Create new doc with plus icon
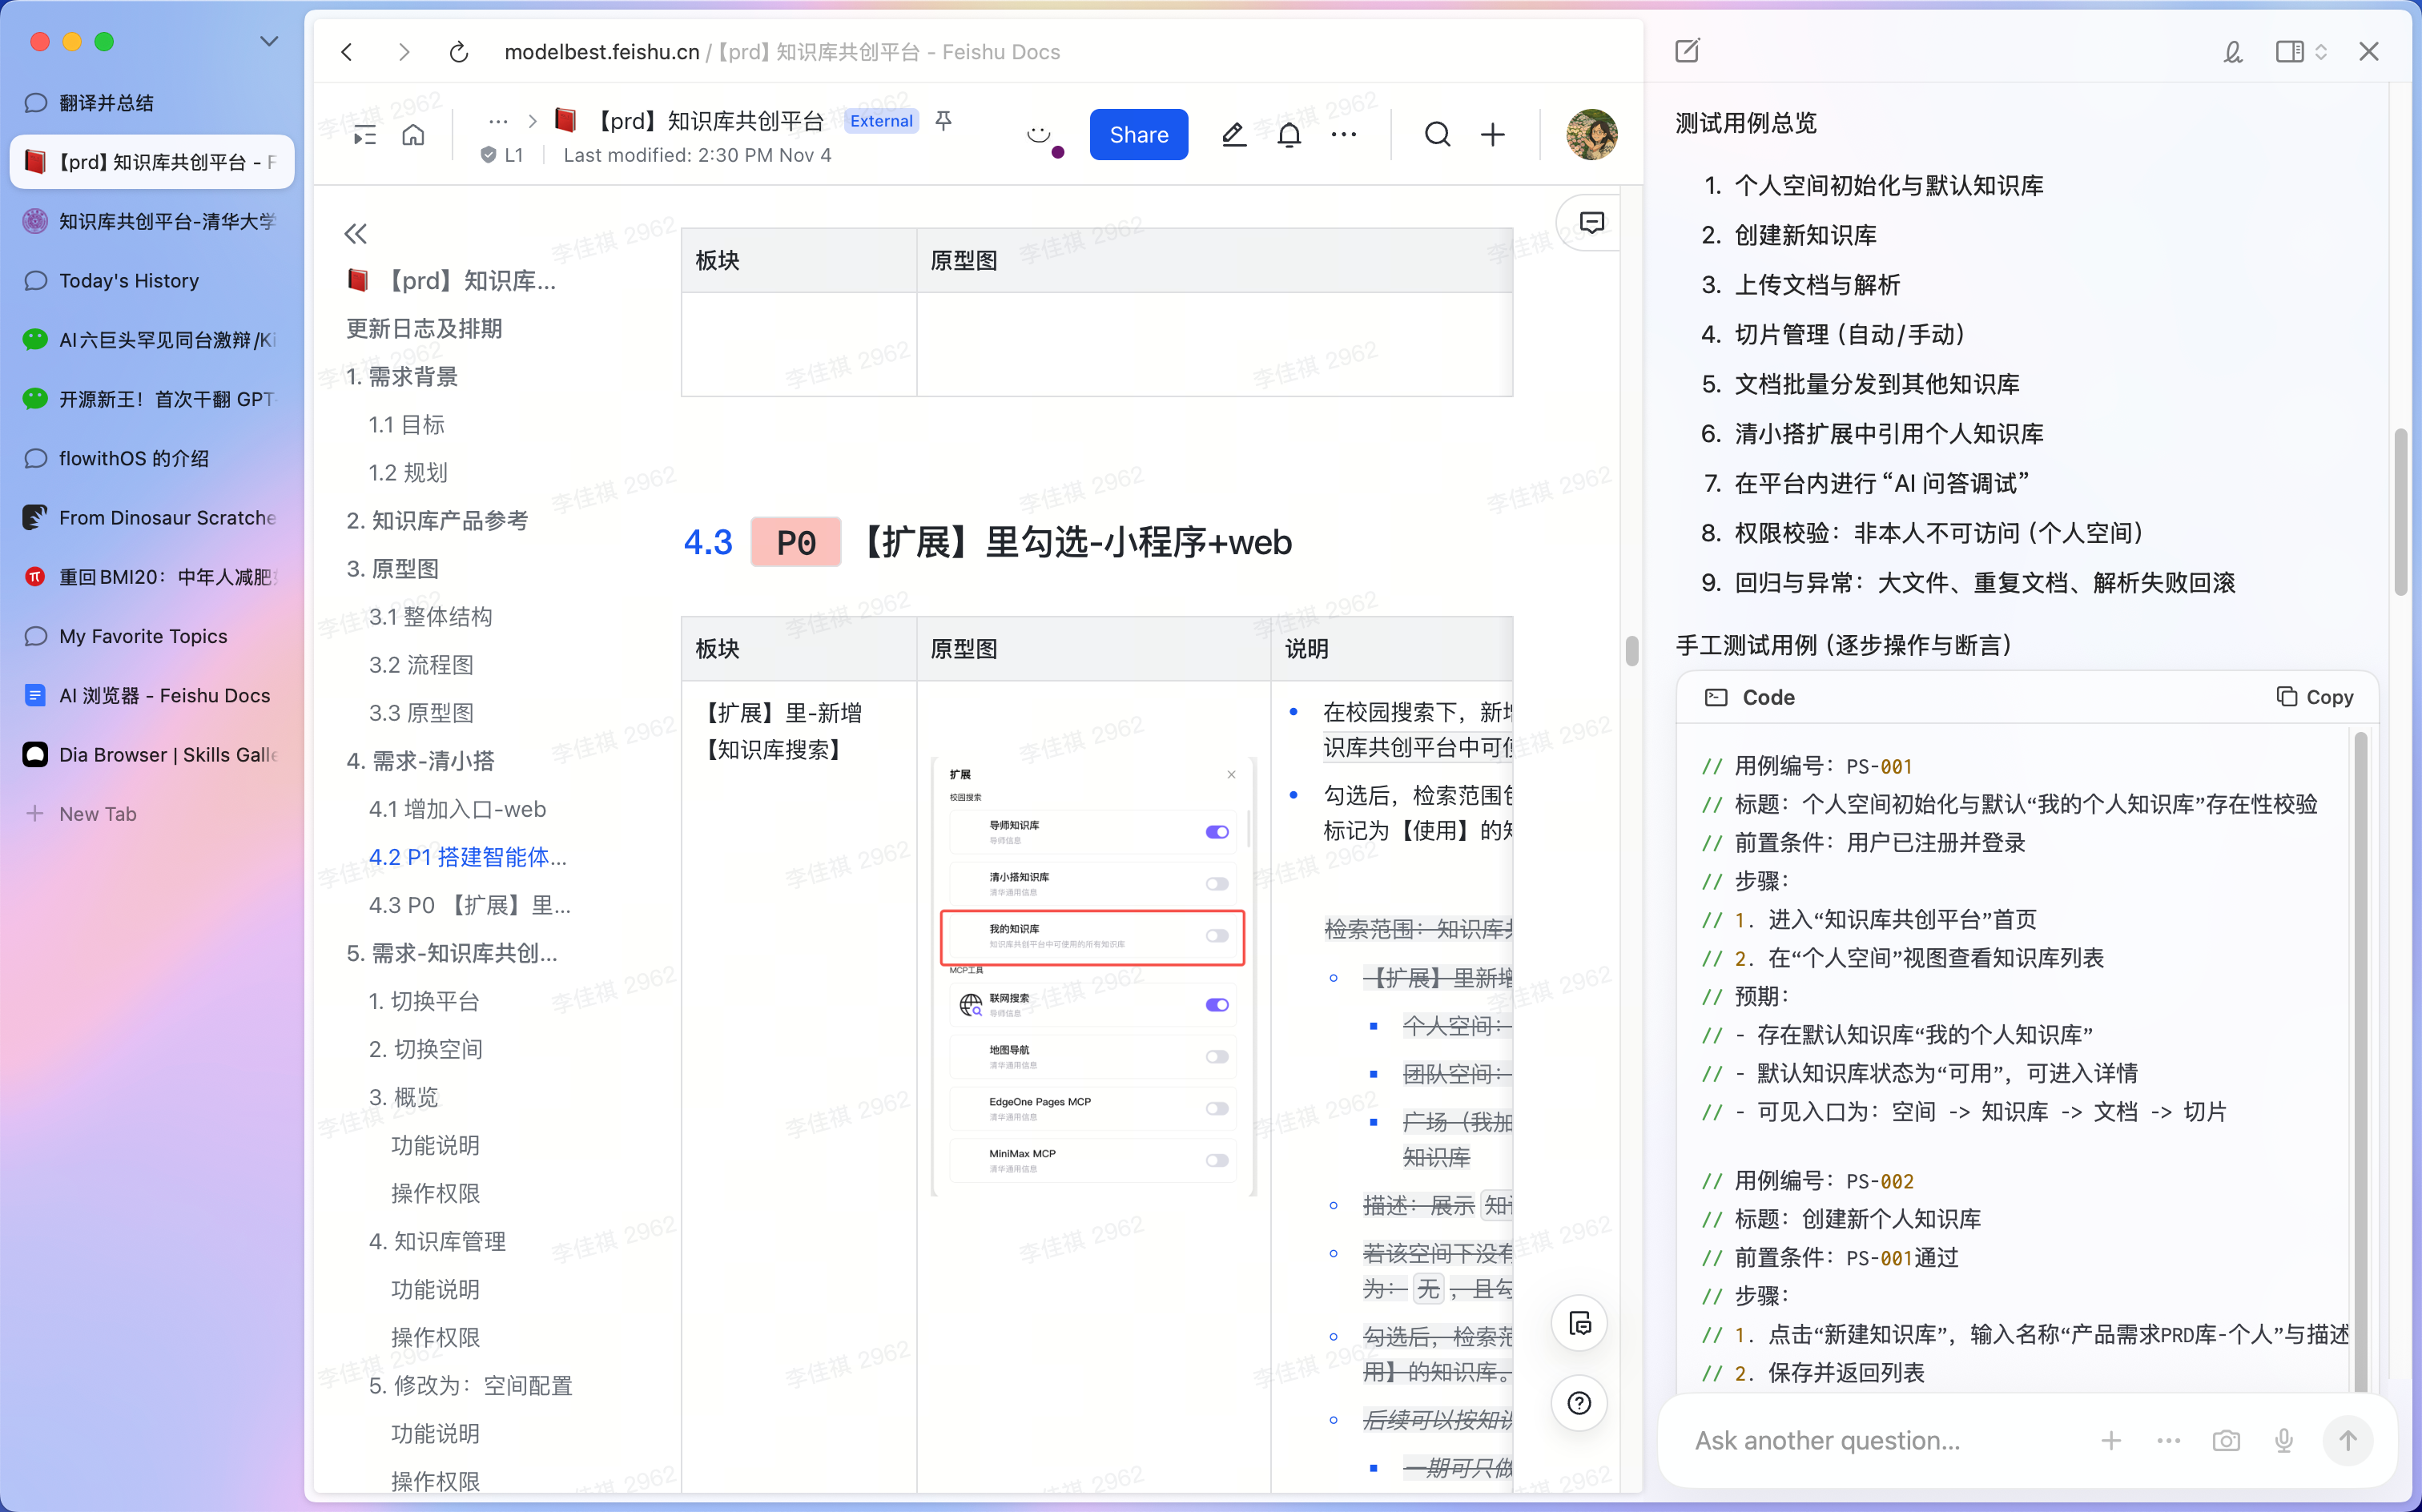Image resolution: width=2422 pixels, height=1512 pixels. click(1492, 134)
